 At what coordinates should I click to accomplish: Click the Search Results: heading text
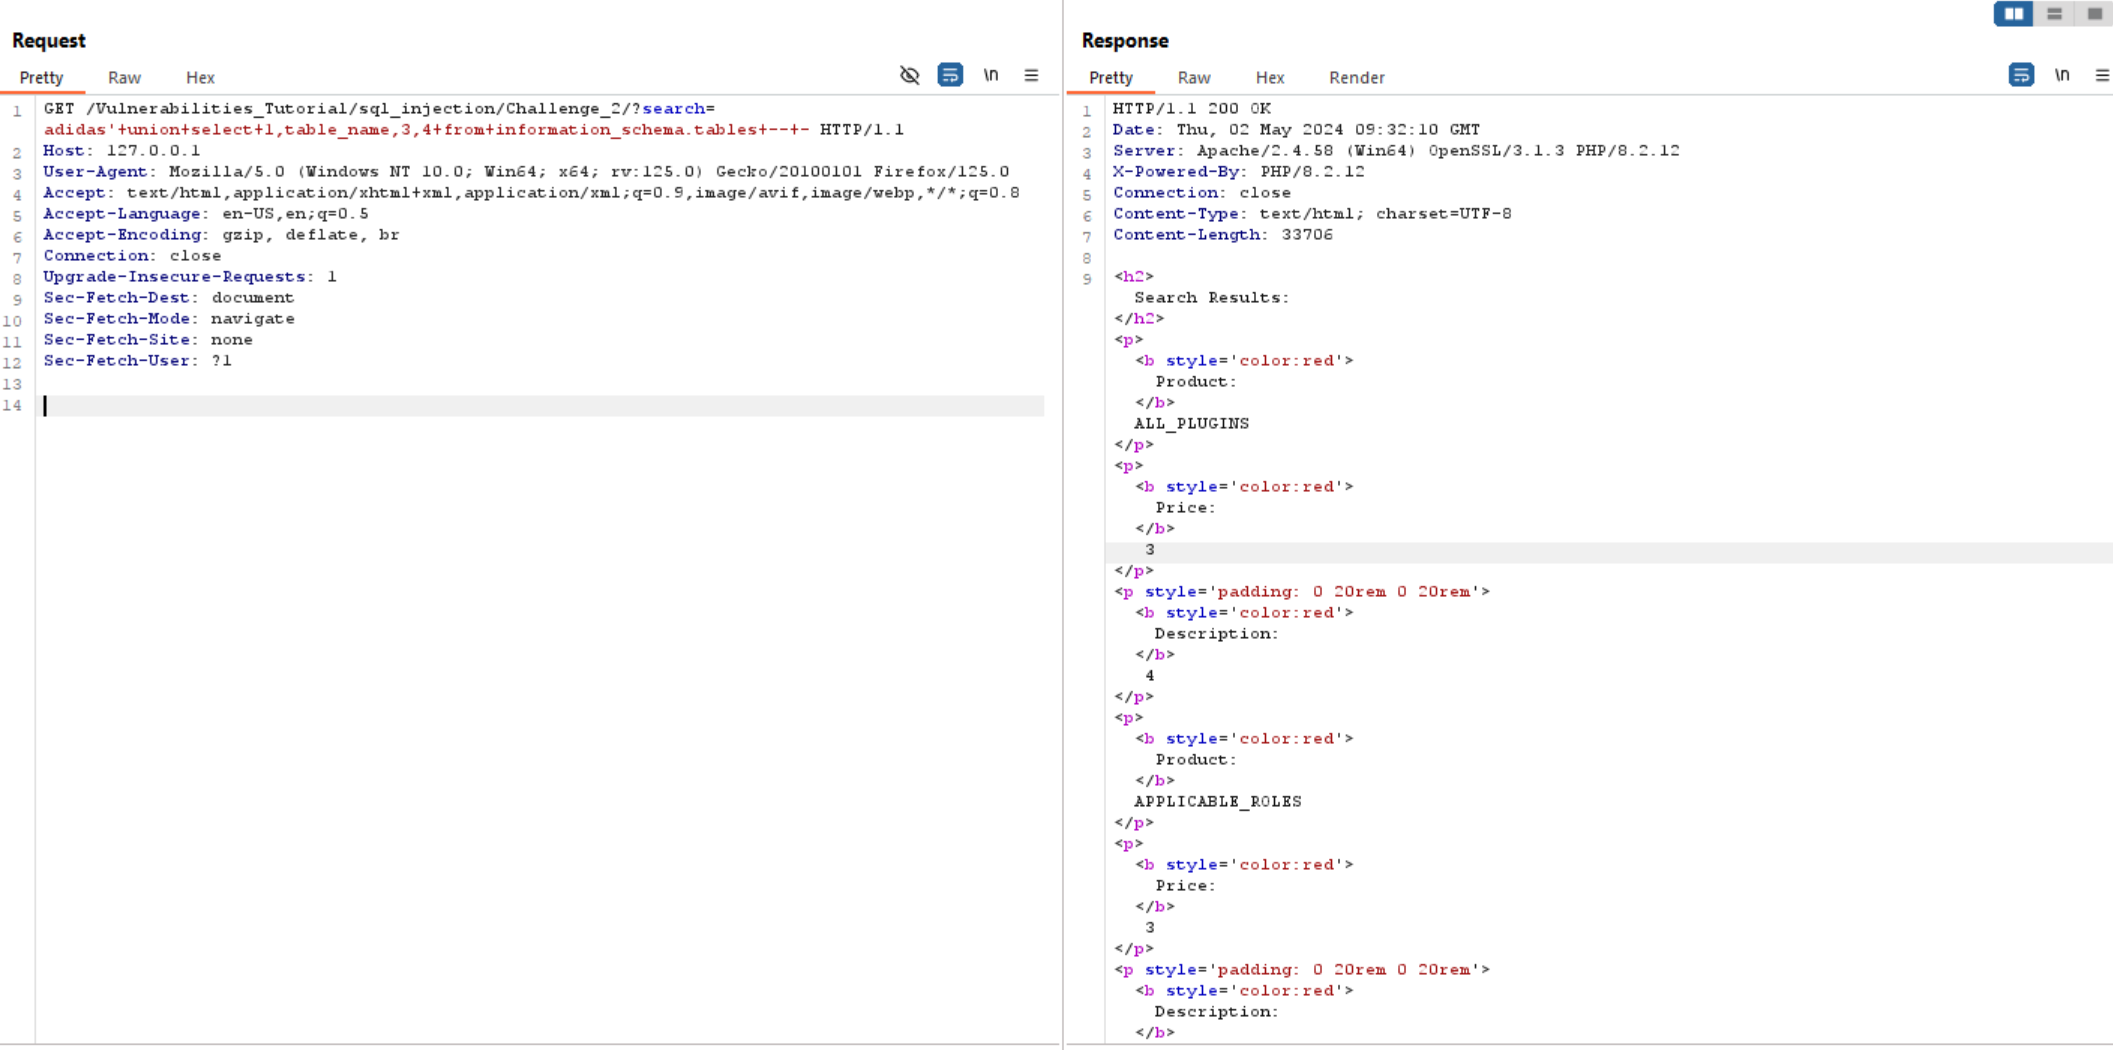pos(1212,298)
